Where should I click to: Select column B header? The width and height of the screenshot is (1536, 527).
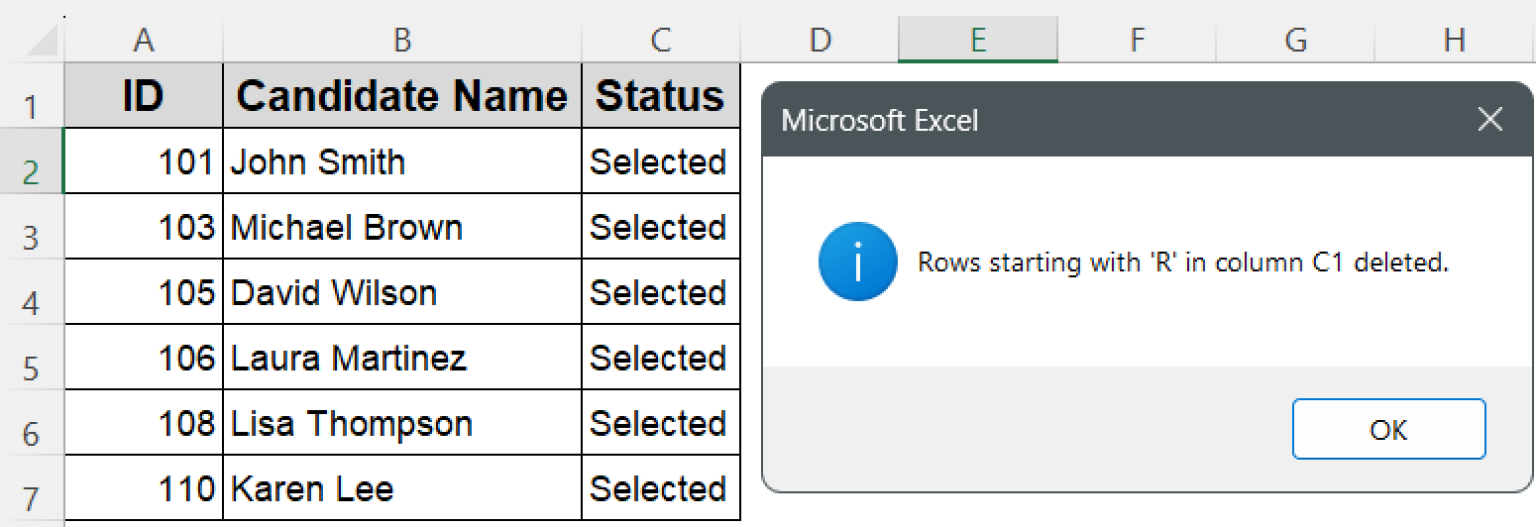402,40
